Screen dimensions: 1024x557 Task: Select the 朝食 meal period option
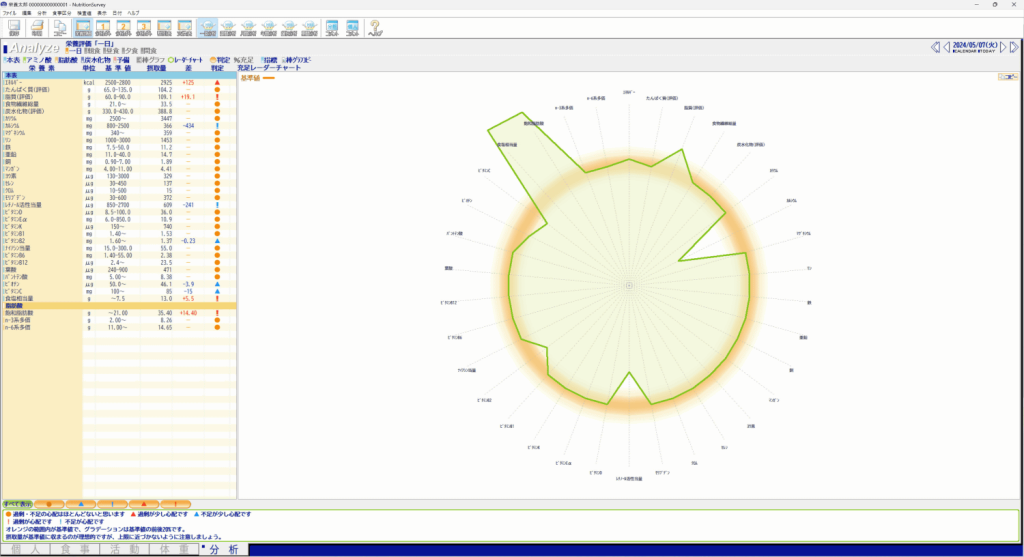pyautogui.click(x=92, y=51)
